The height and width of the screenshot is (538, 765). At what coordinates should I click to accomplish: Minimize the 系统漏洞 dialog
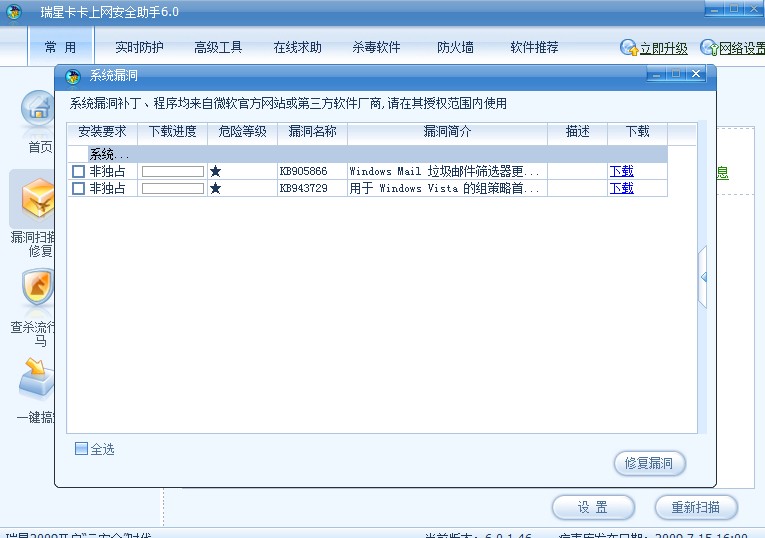click(x=656, y=74)
